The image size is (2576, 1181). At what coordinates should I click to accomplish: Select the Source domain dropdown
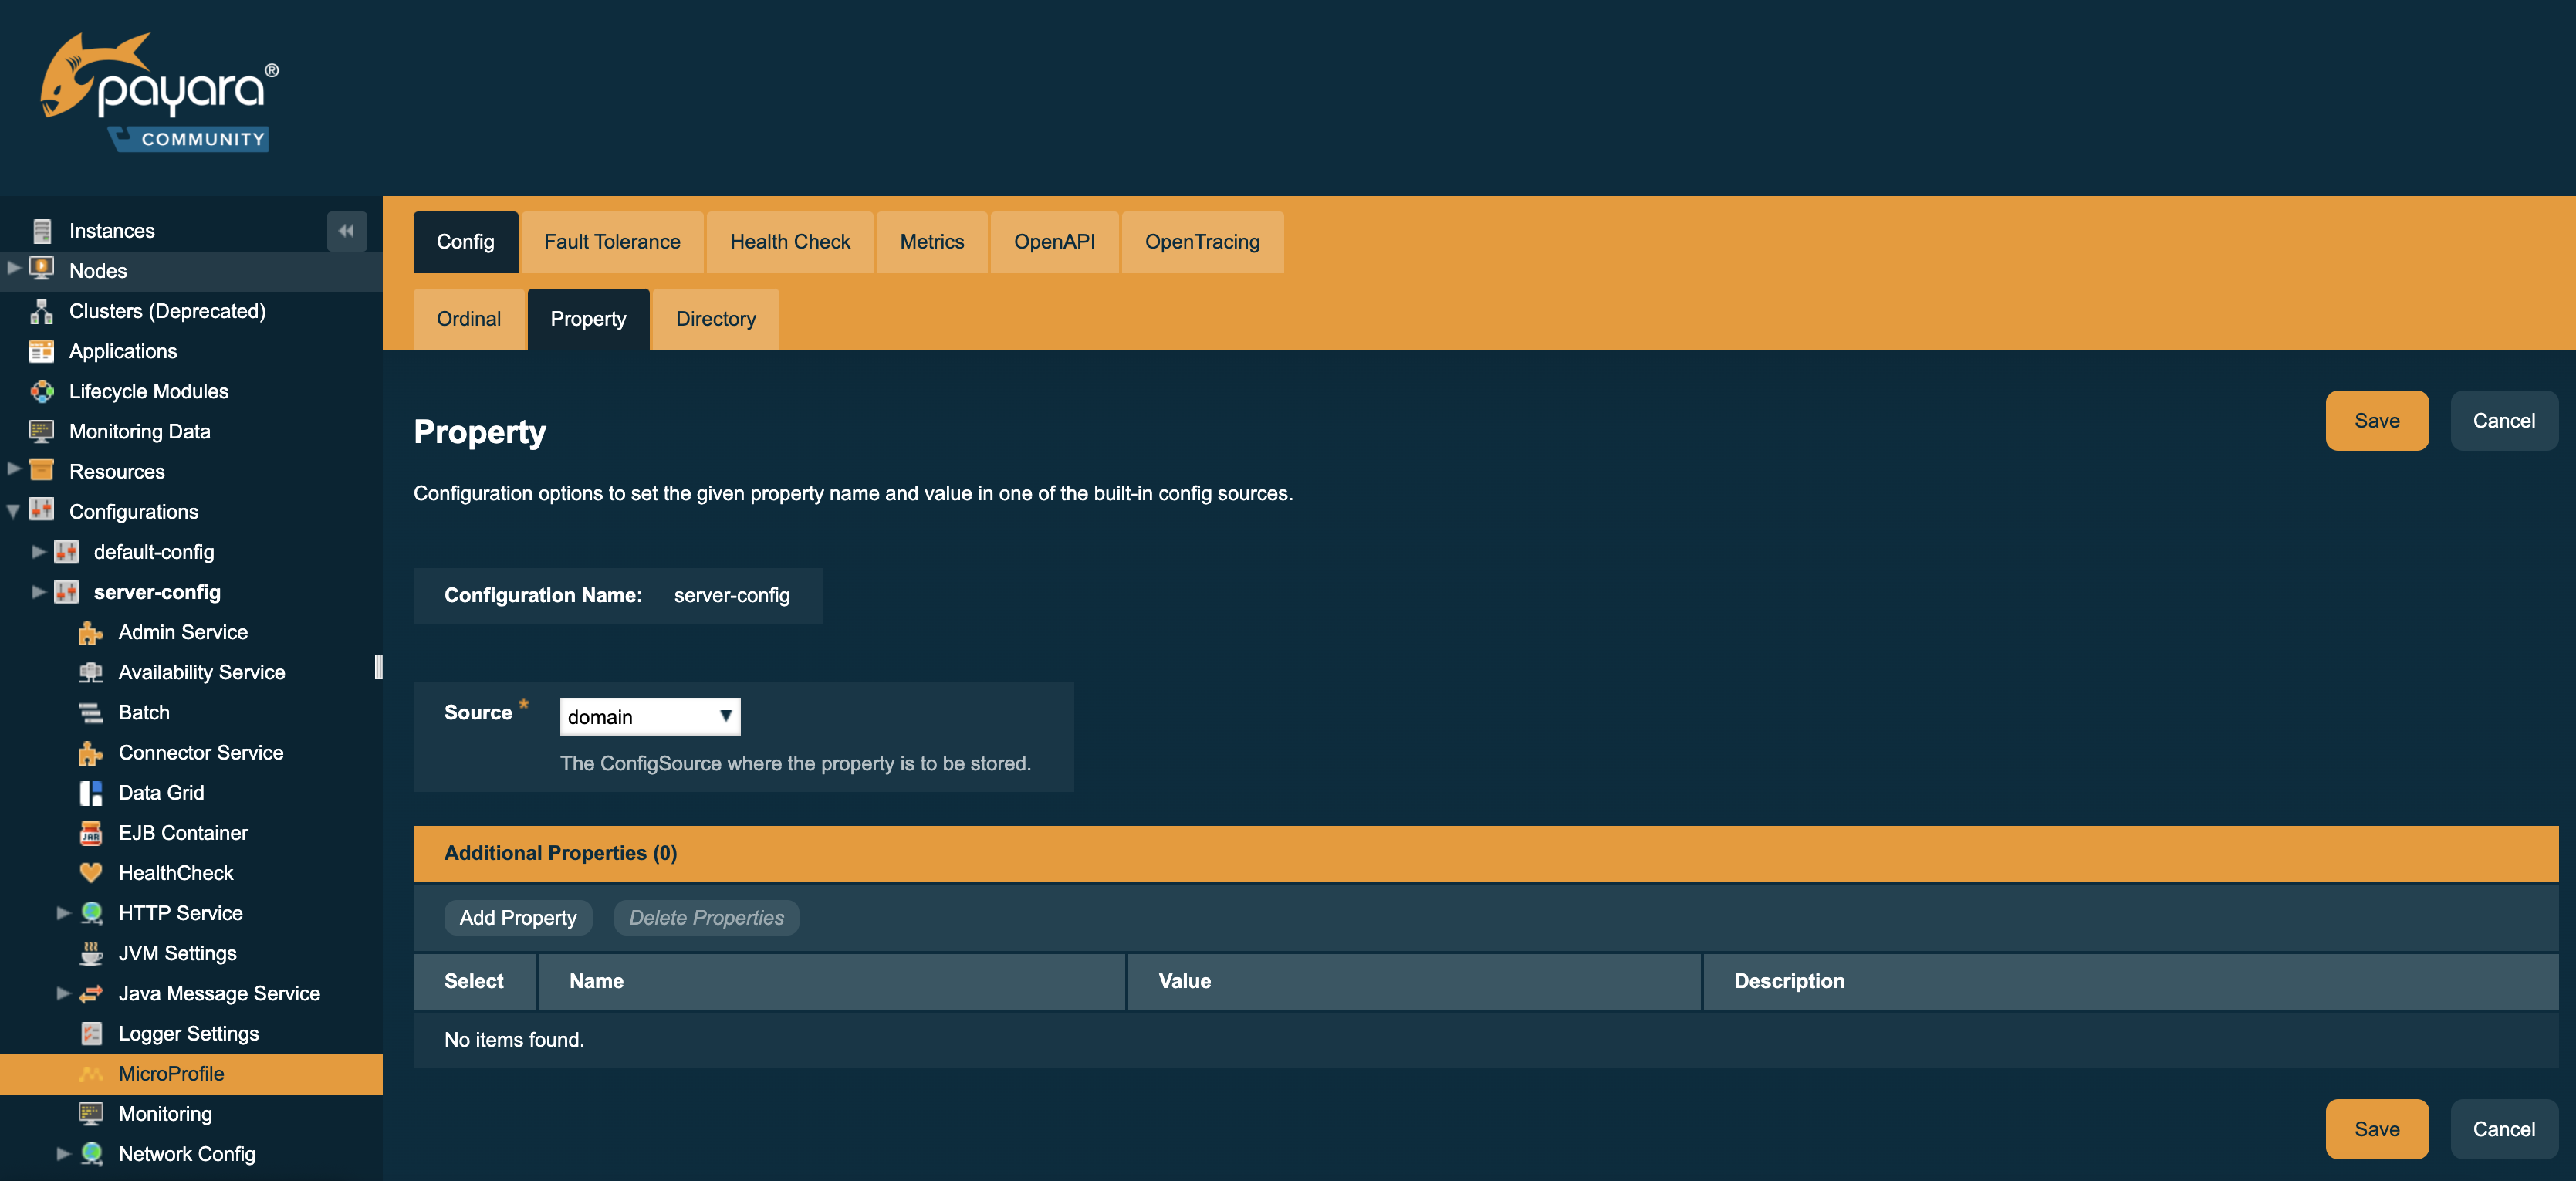tap(649, 716)
